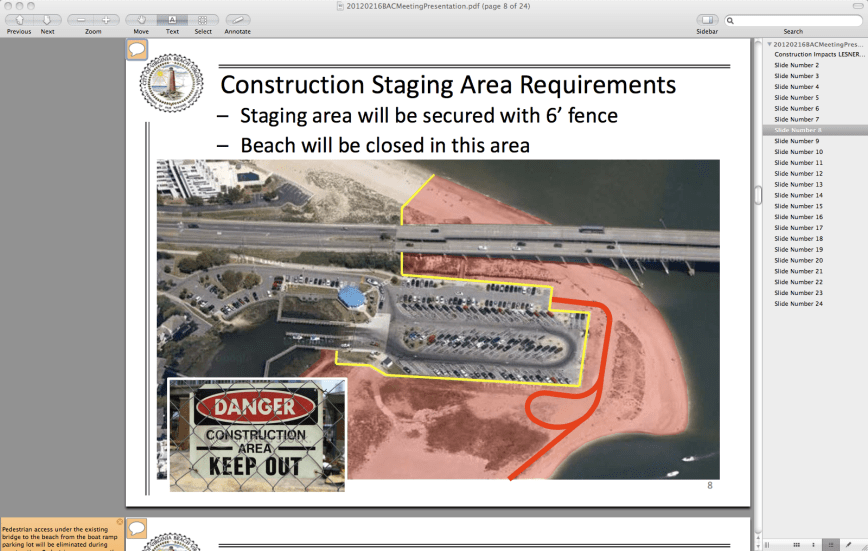This screenshot has height=551, width=868.
Task: Show annotations list with pencil icon
Action: pos(848,545)
